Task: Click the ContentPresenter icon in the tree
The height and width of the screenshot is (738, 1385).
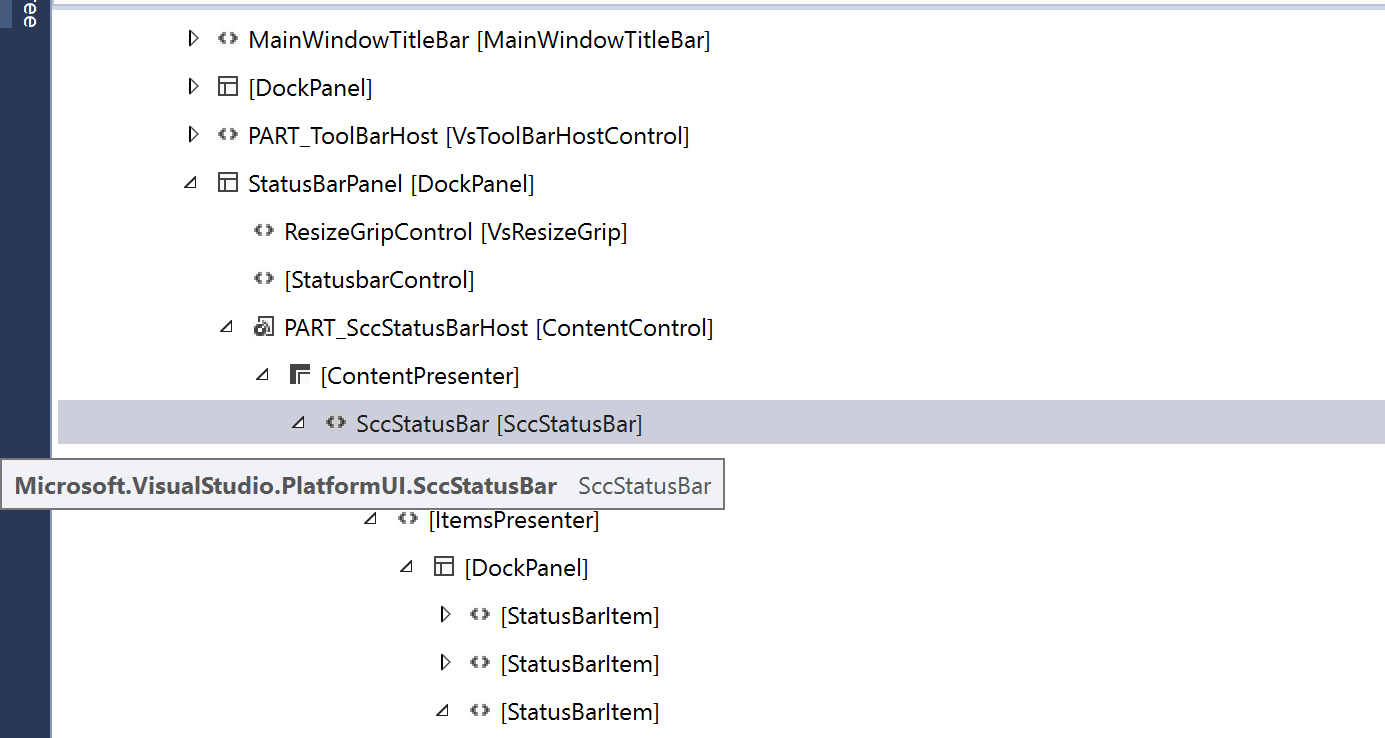Action: (x=299, y=374)
